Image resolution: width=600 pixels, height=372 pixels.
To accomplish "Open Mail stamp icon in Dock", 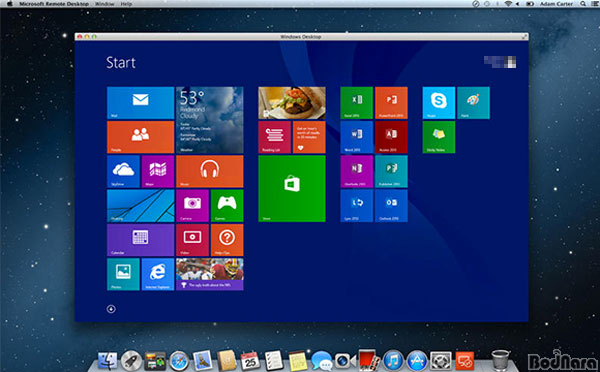I will coord(203,360).
